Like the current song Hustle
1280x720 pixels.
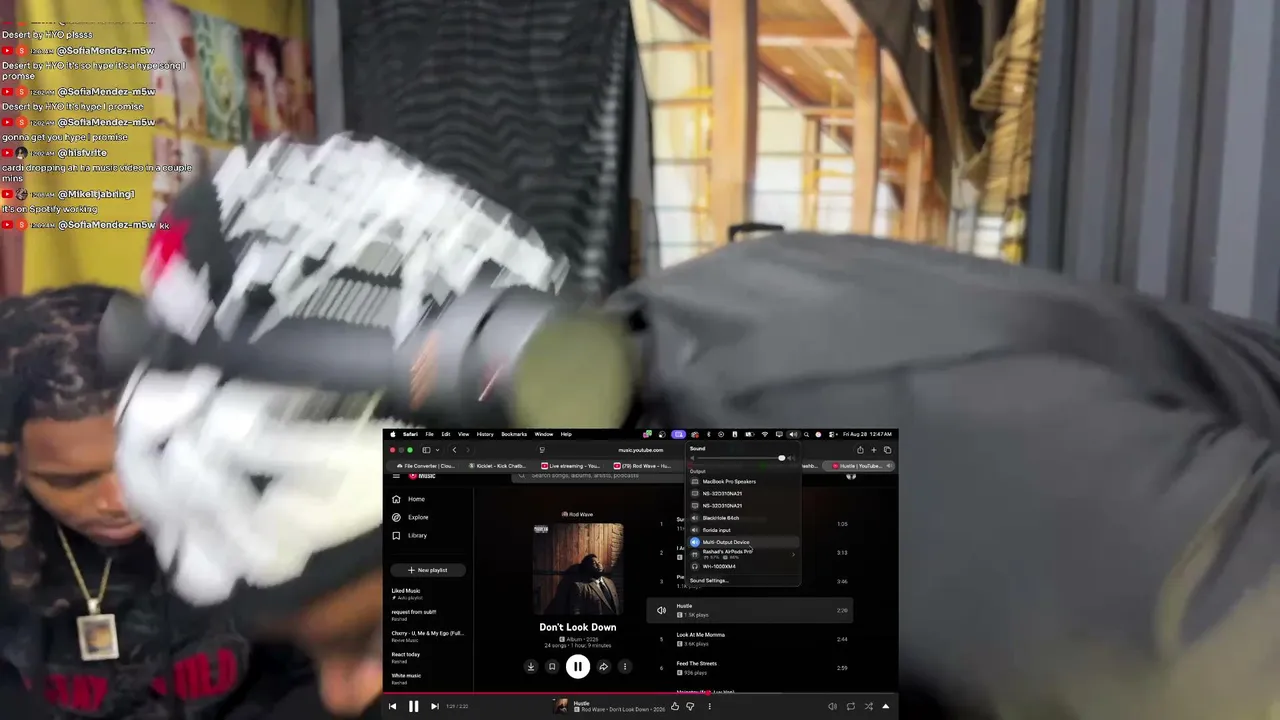coord(675,706)
